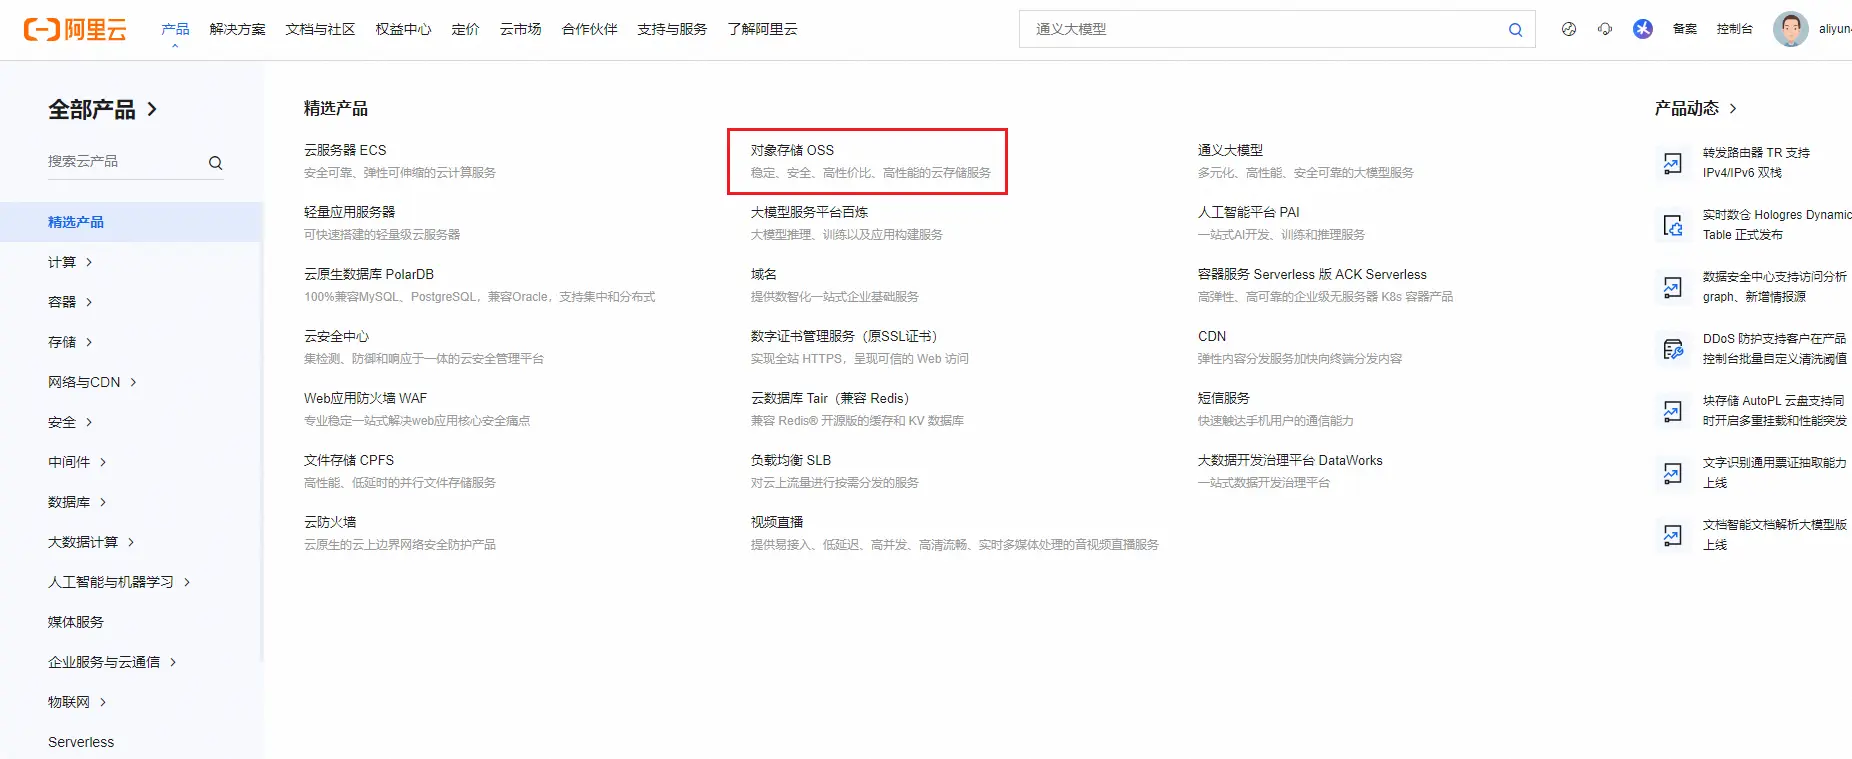Open news icon for 块存储 AutoPL 云盘支持

click(1672, 411)
